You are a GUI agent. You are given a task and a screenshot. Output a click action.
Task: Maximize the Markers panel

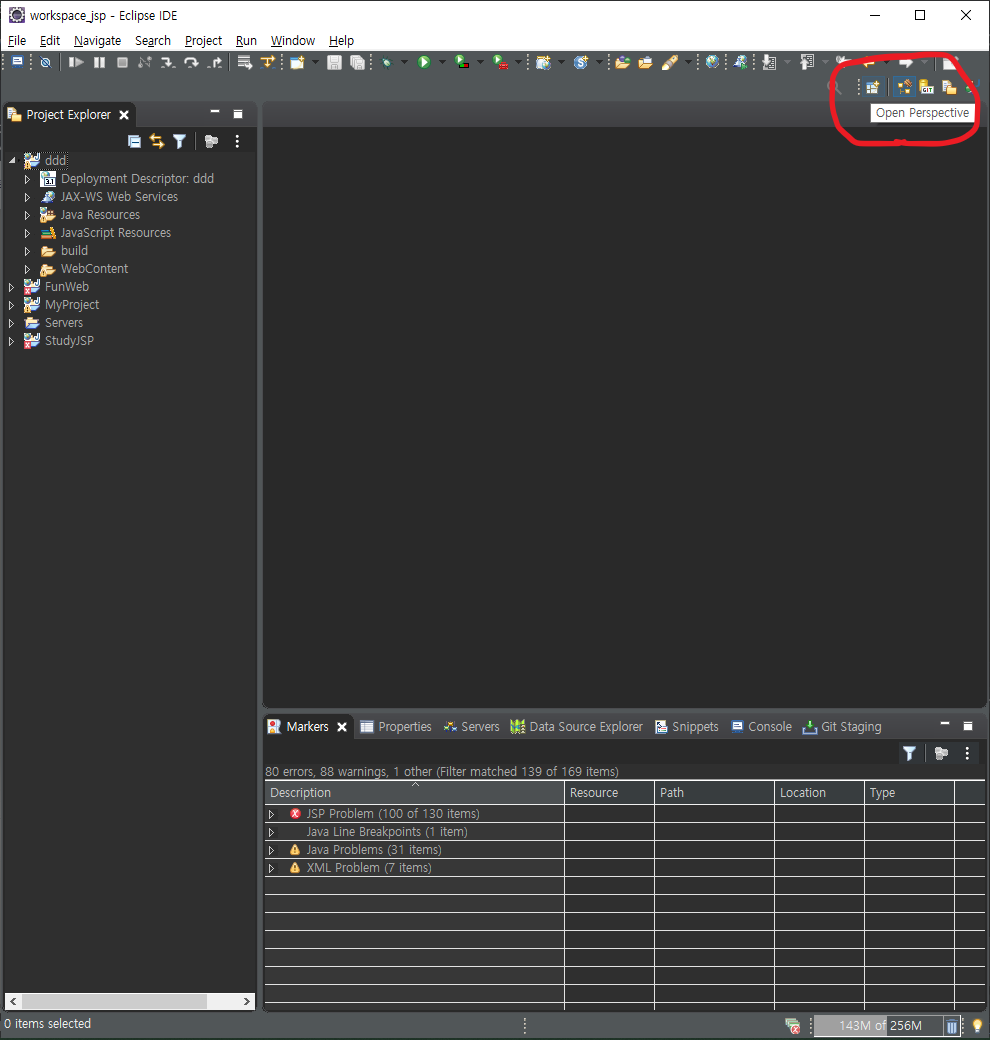coord(967,726)
